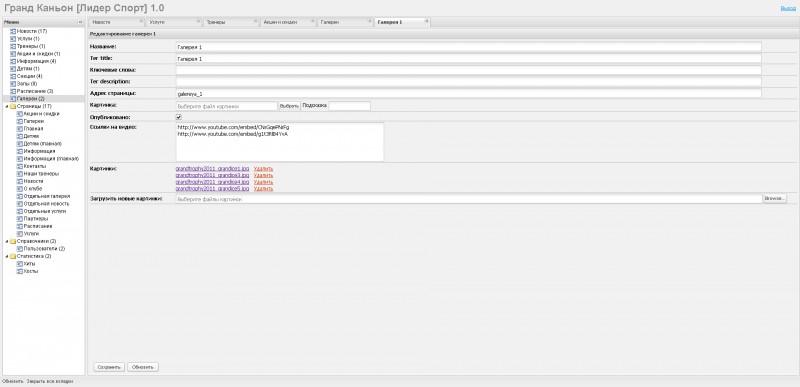
Task: Focus the Ключевые слова input field
Action: pos(468,70)
